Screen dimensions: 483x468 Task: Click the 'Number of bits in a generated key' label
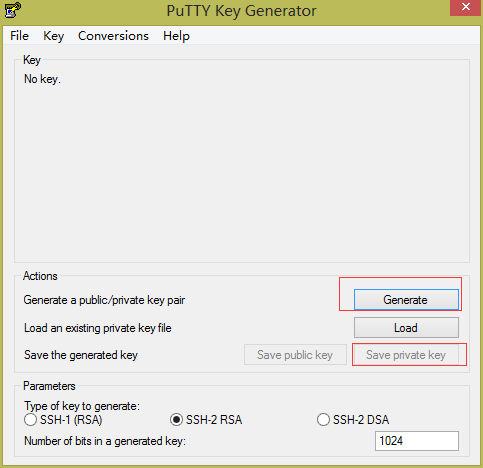pyautogui.click(x=105, y=441)
